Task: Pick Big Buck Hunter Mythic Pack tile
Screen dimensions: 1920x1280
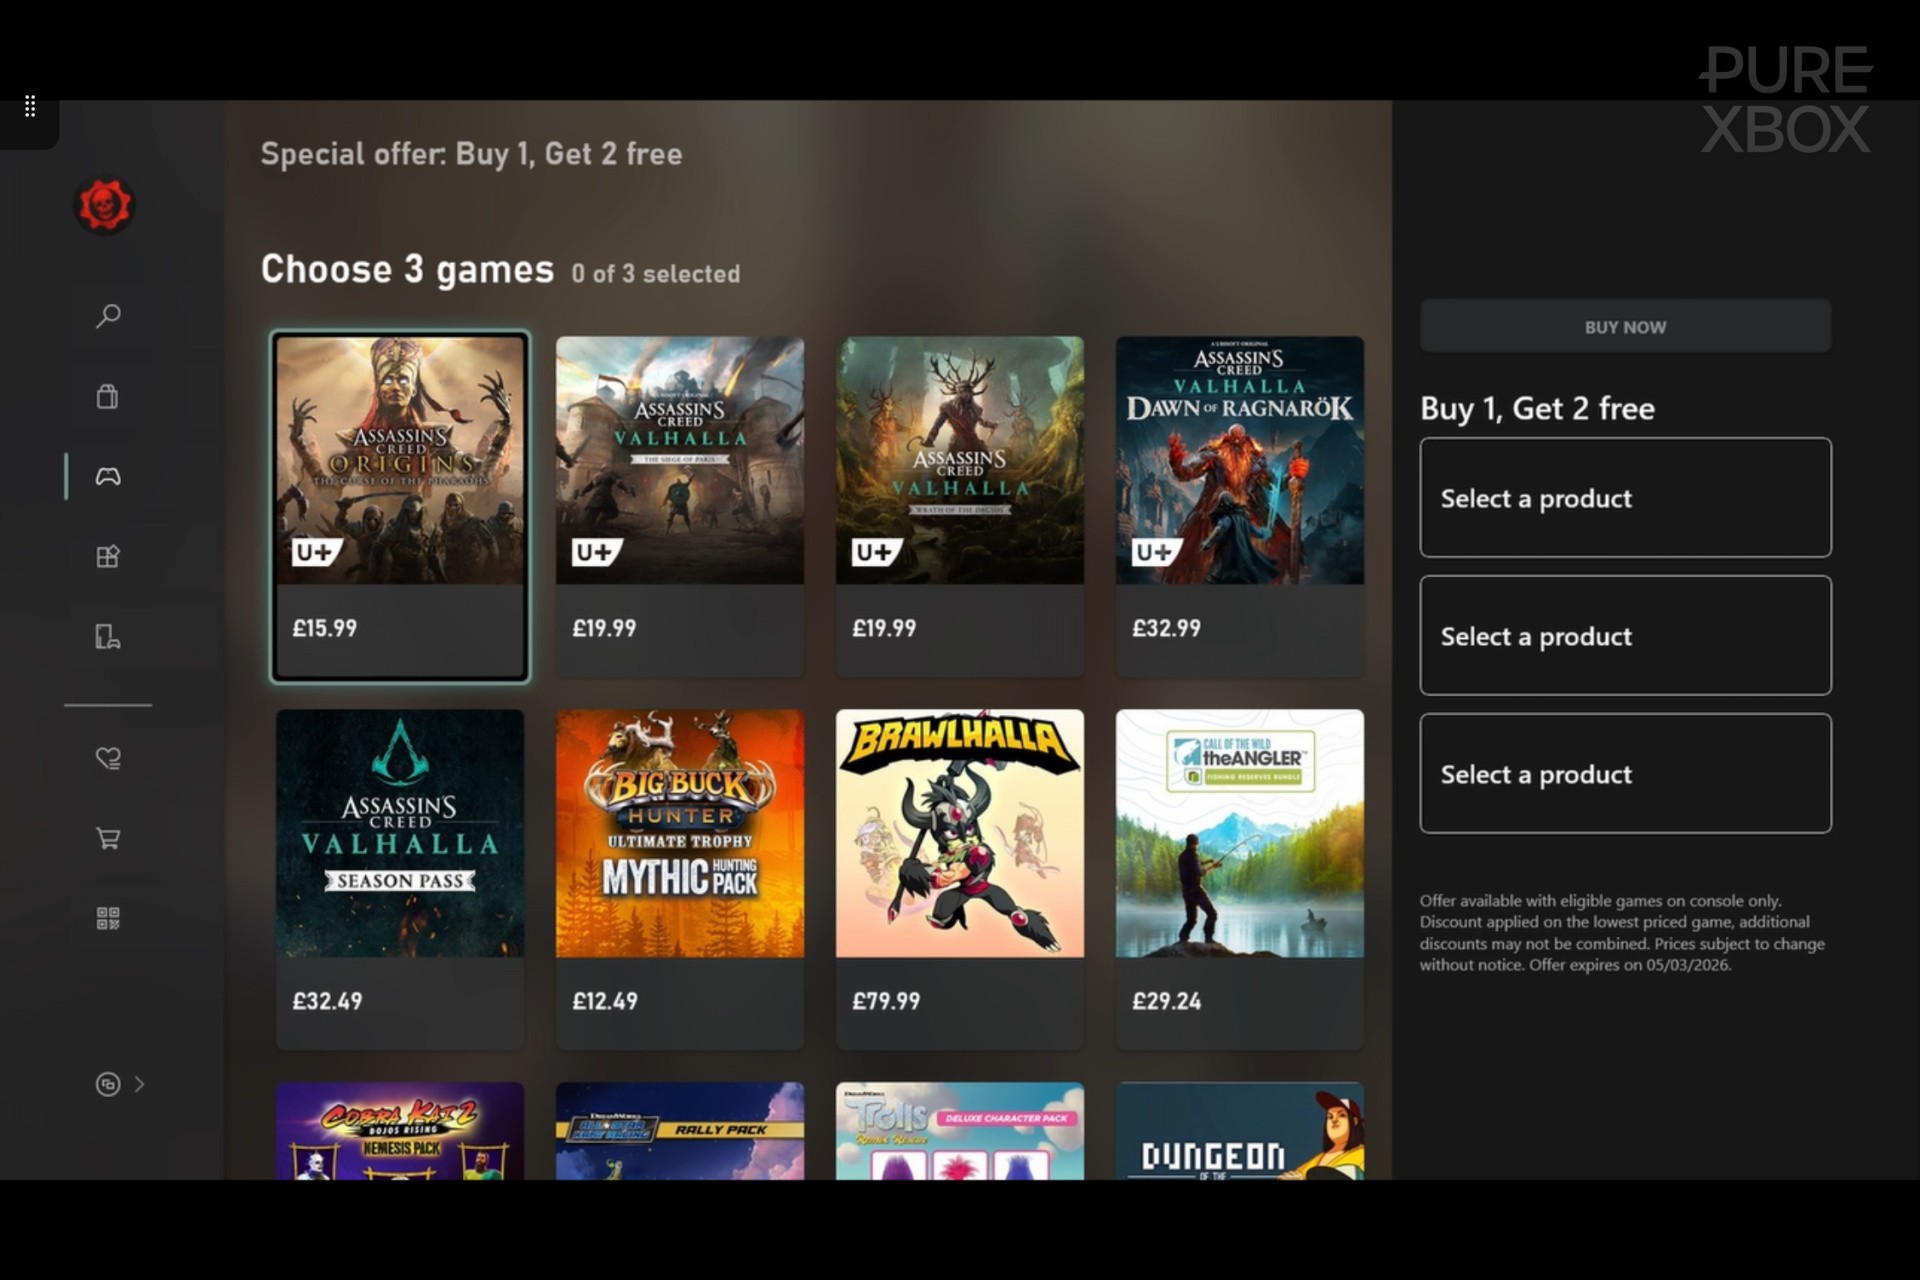Action: [x=680, y=880]
